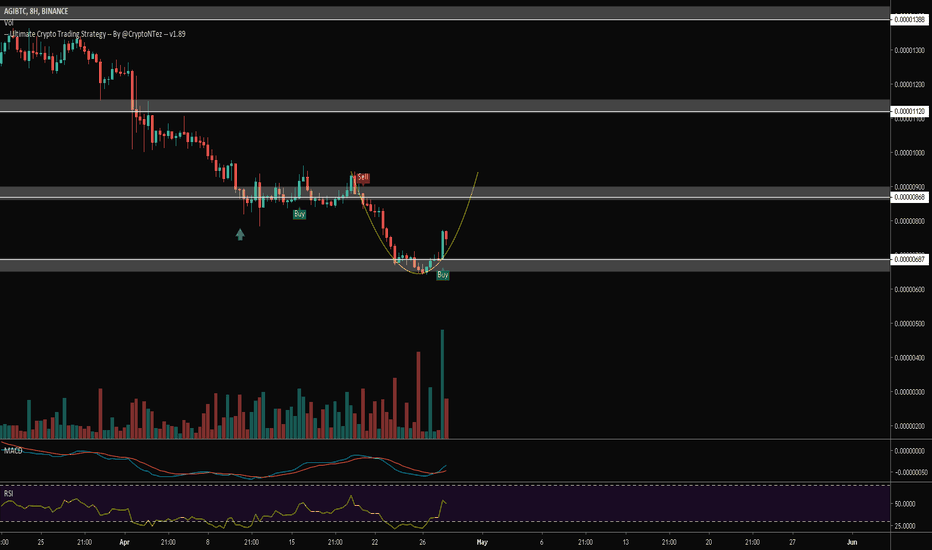
Task: Click the -0.00000050 MACD axis value
Action: [911, 473]
